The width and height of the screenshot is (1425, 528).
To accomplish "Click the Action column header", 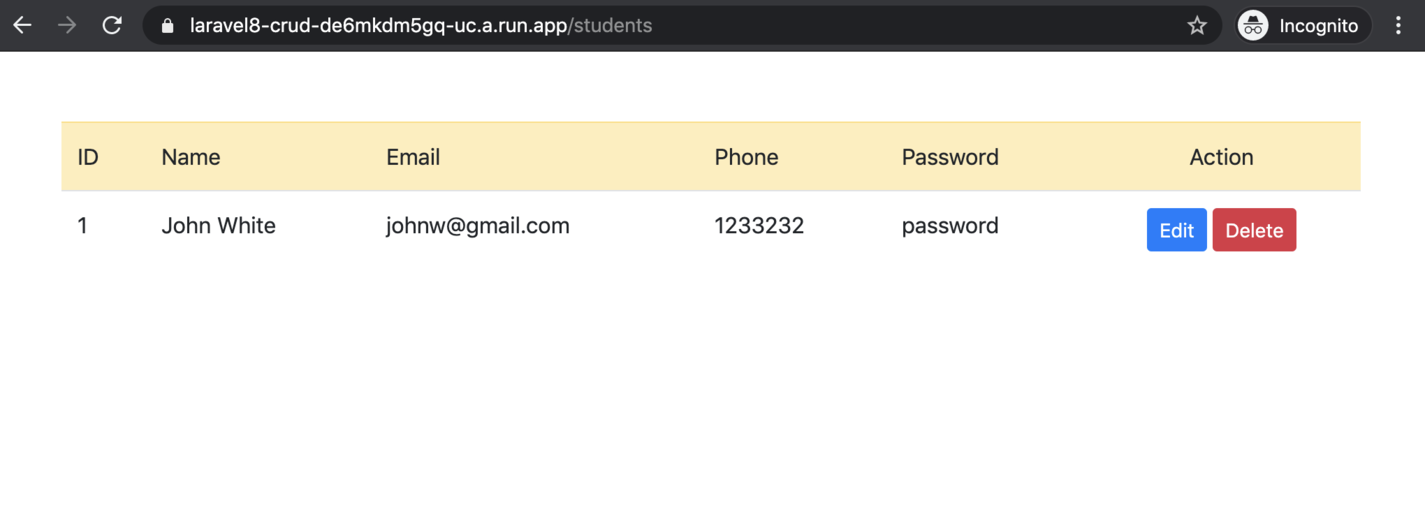I will click(1221, 157).
